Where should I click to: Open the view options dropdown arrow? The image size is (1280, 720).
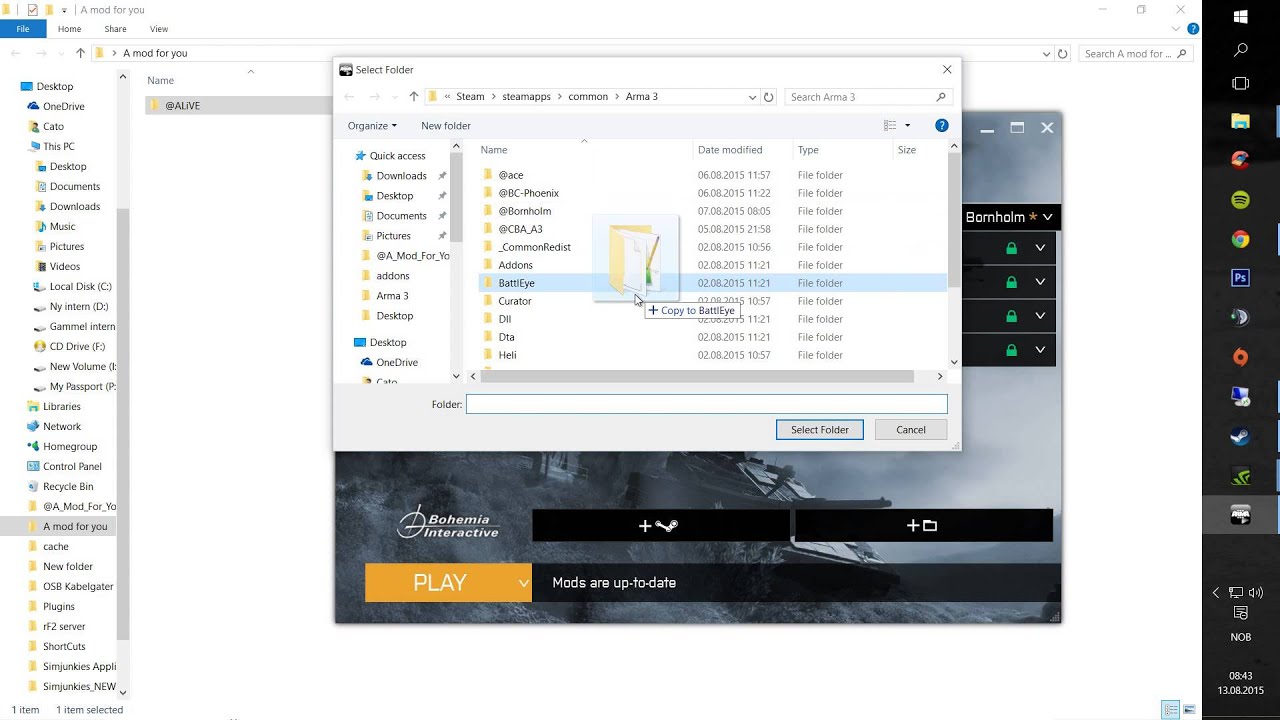click(x=907, y=125)
